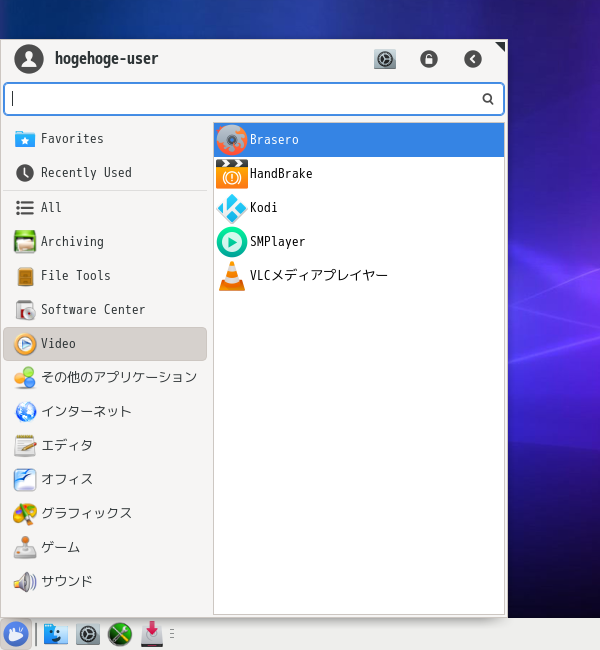Viewport: 600px width, 650px height.
Task: Start SMPlayer from its green play icon
Action: (x=232, y=242)
